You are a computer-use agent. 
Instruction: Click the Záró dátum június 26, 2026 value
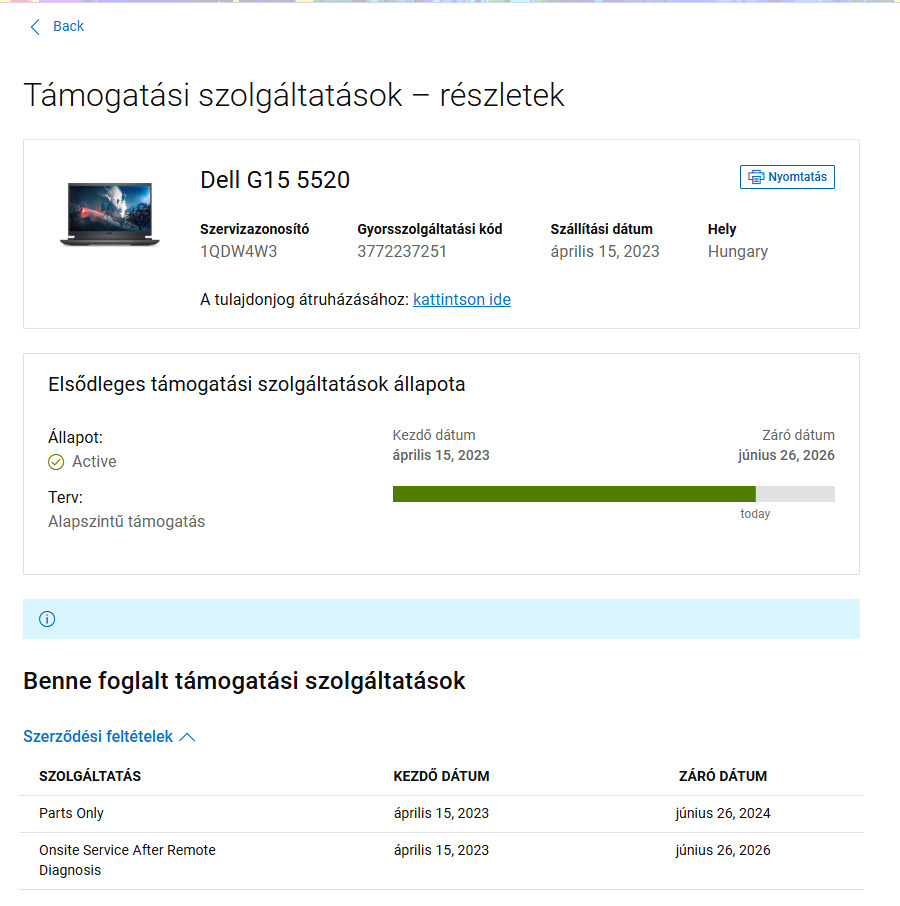(x=786, y=455)
